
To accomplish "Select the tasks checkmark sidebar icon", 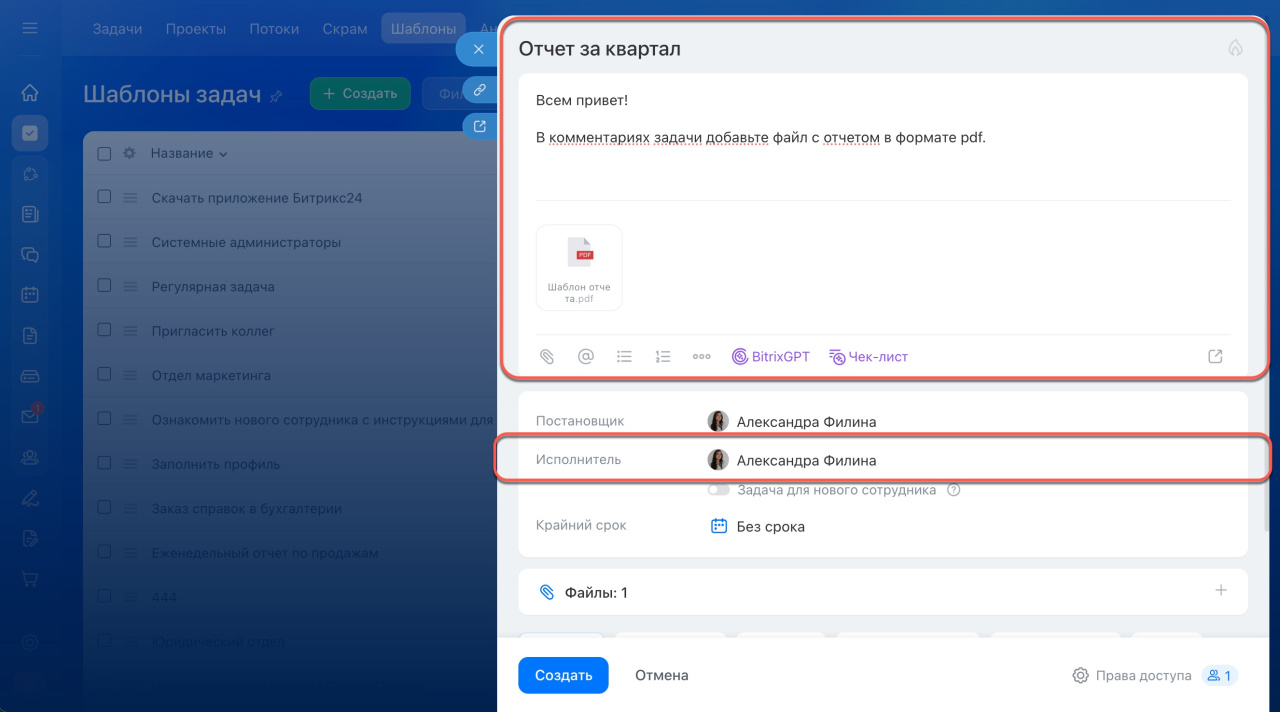I will [30, 132].
